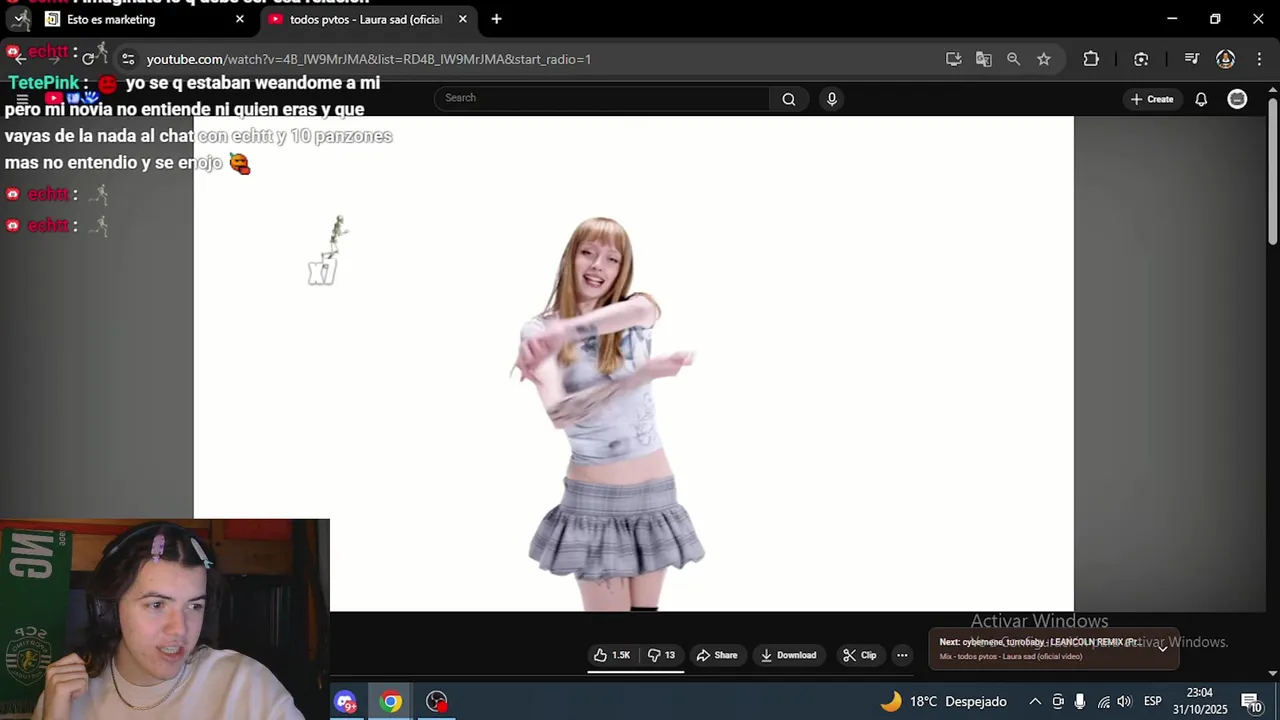
Task: Click the Create button on YouTube
Action: point(1152,99)
